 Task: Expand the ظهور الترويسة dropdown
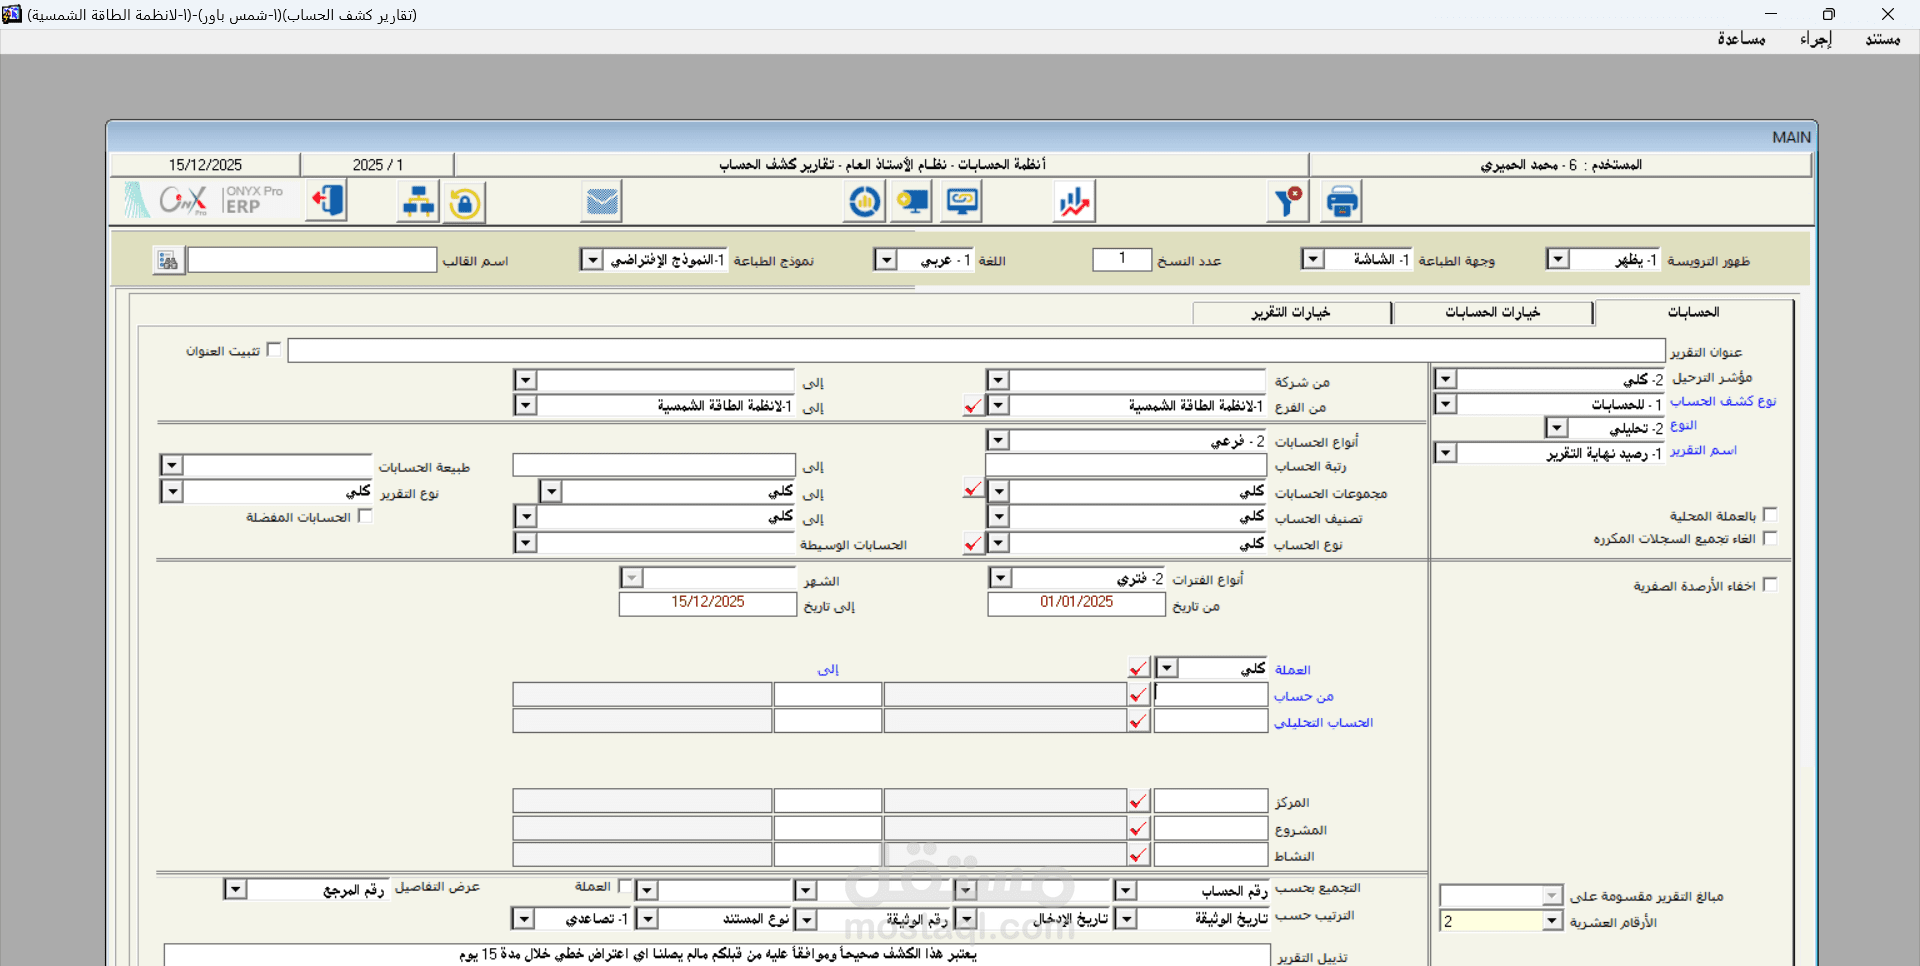tap(1558, 260)
